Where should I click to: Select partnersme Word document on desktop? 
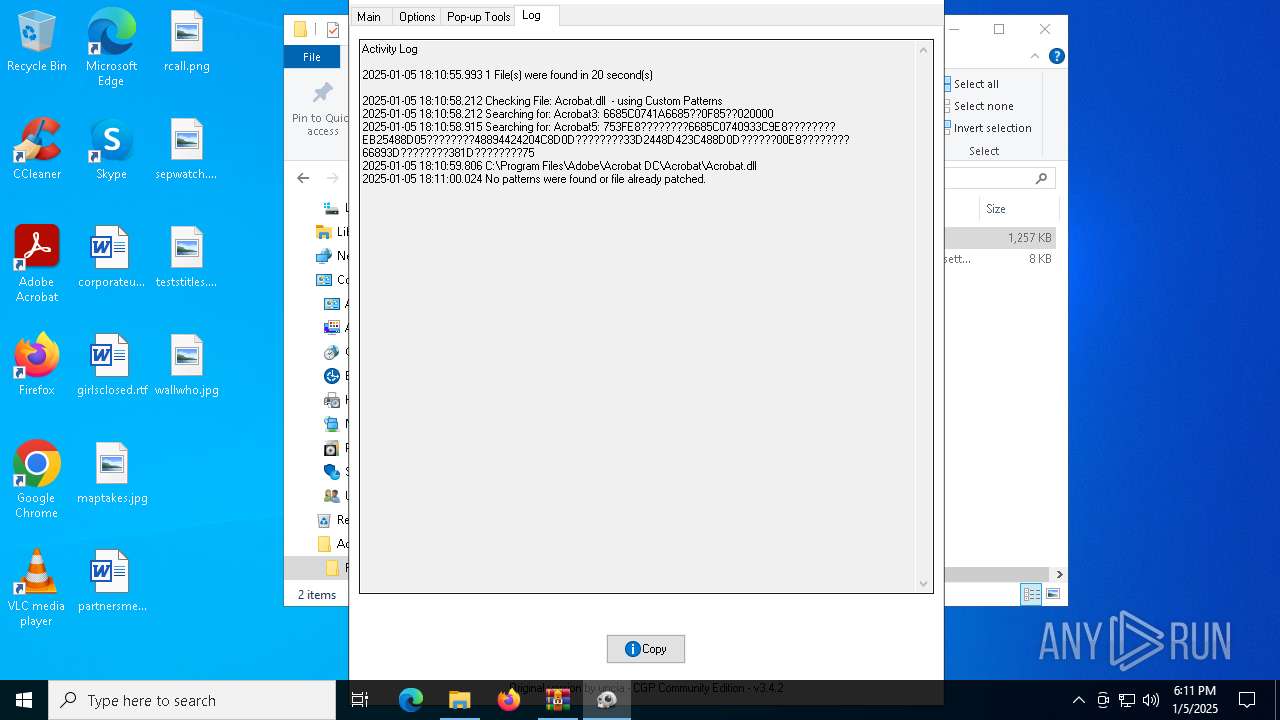(x=111, y=582)
